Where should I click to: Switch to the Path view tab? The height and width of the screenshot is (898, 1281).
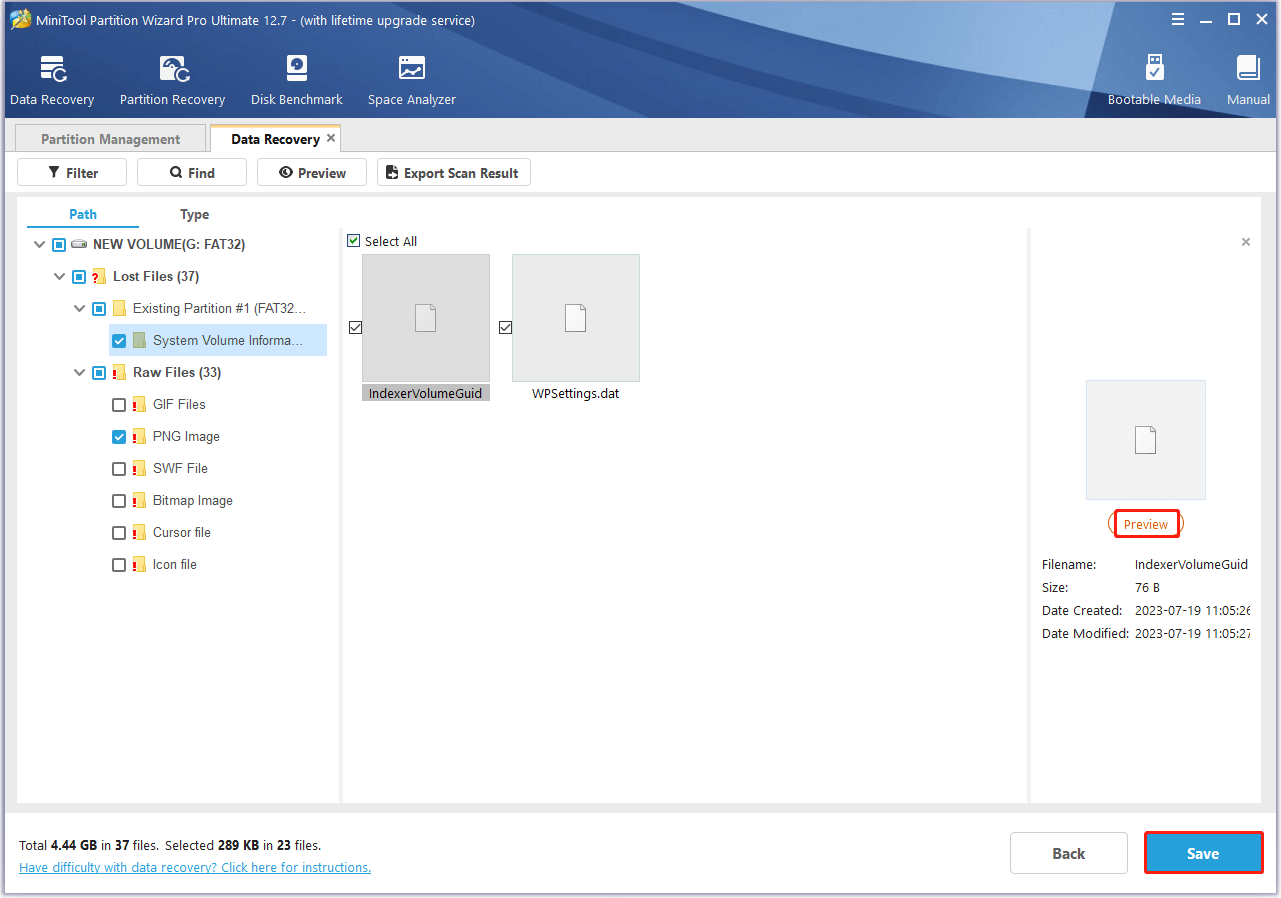coord(83,214)
